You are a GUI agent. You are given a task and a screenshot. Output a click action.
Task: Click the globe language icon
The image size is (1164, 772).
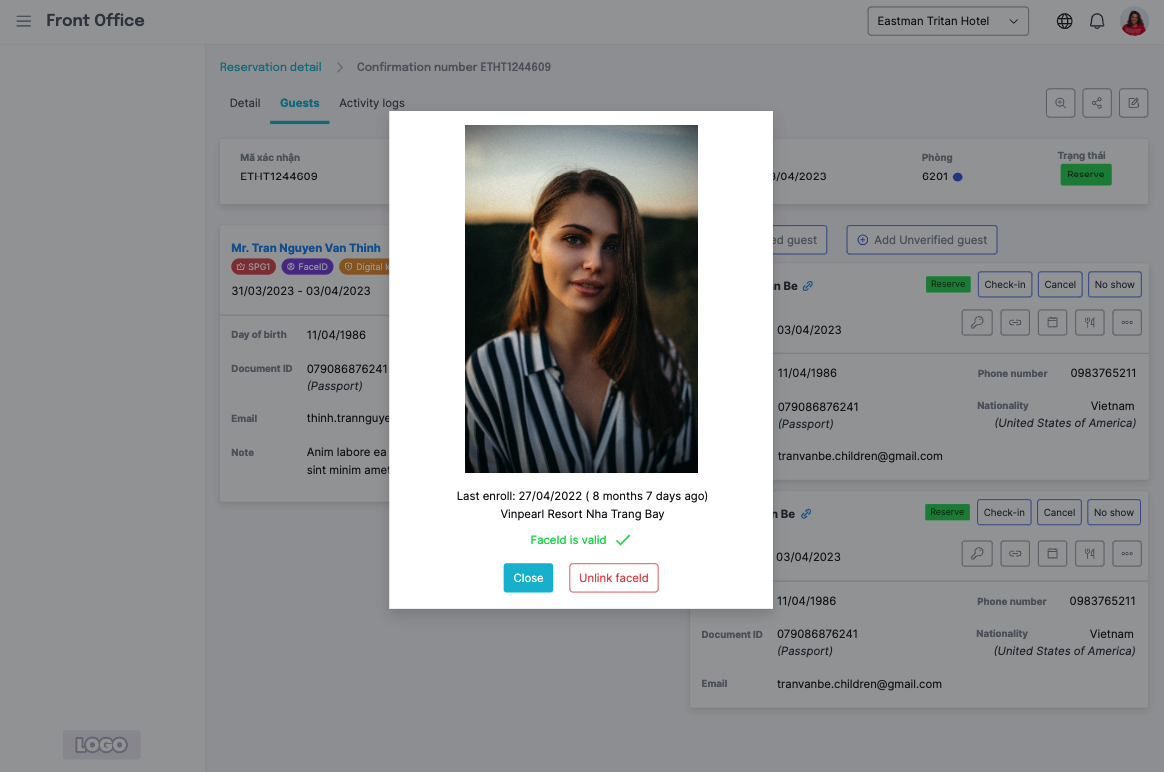[1064, 21]
